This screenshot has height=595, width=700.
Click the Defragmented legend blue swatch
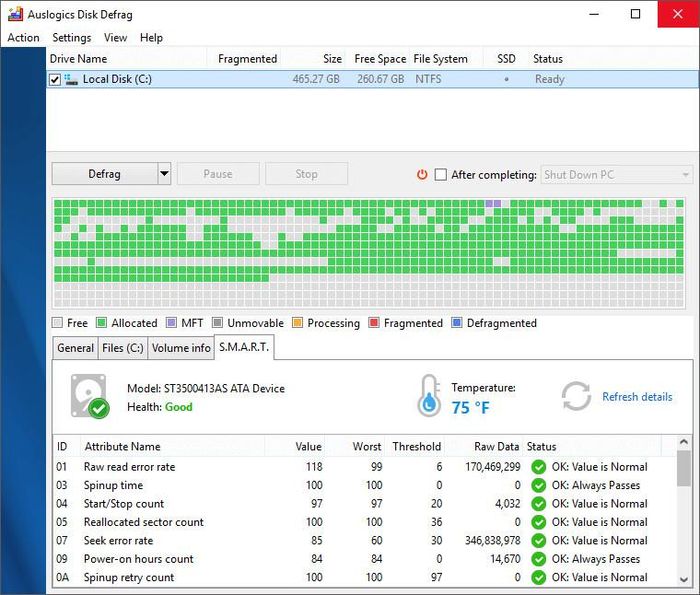[x=457, y=323]
